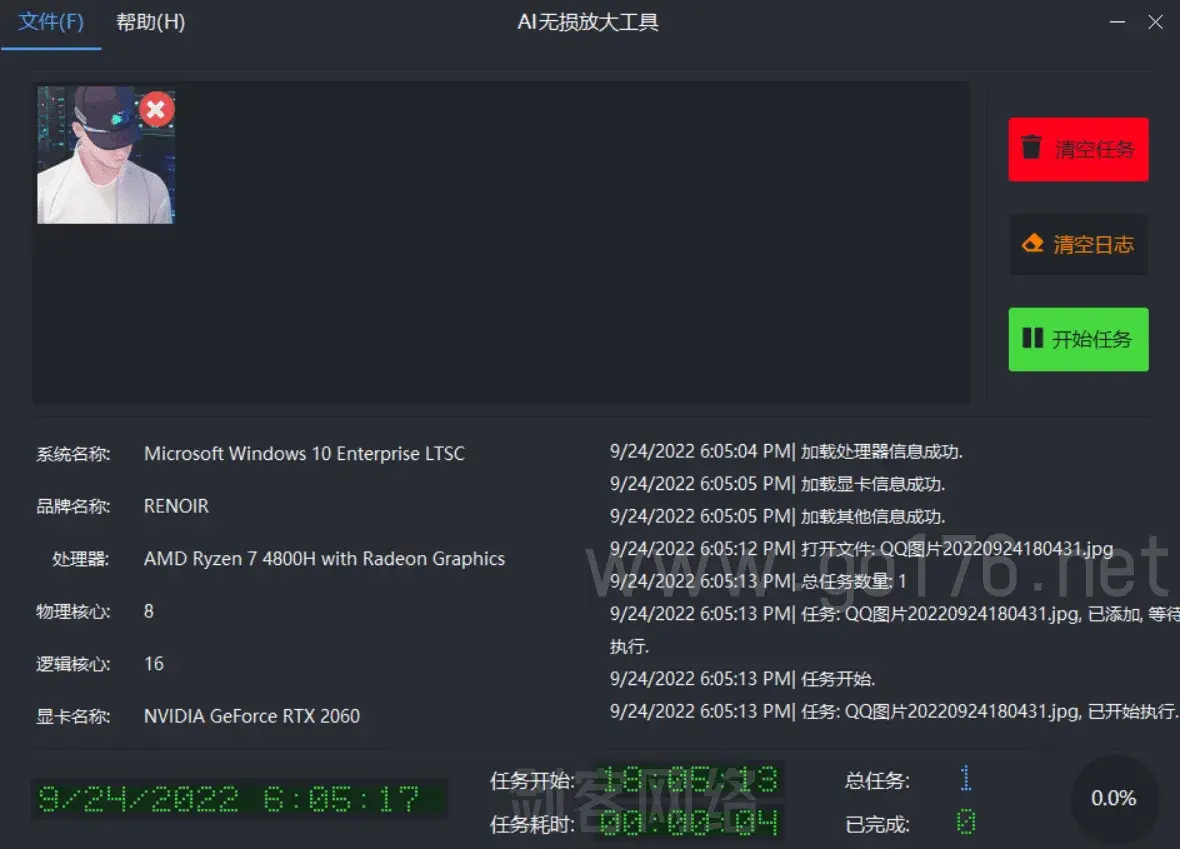Click log line 总任务数量: 1
1180x849 pixels.
tap(758, 581)
